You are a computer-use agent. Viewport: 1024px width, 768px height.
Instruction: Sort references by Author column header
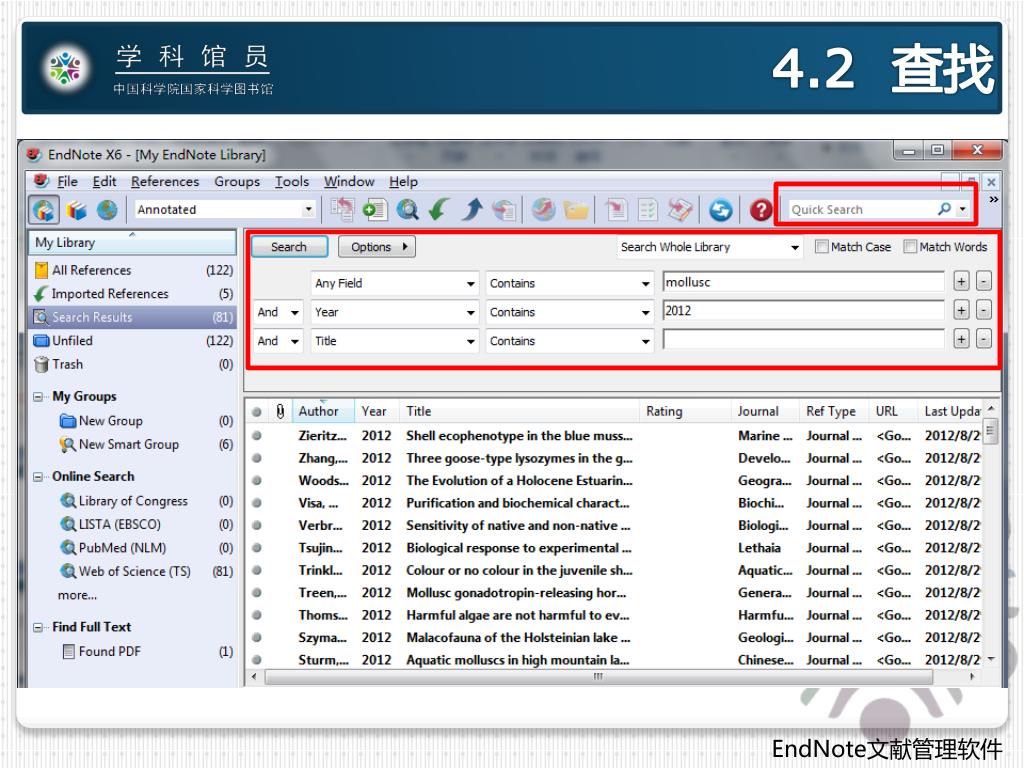click(323, 411)
